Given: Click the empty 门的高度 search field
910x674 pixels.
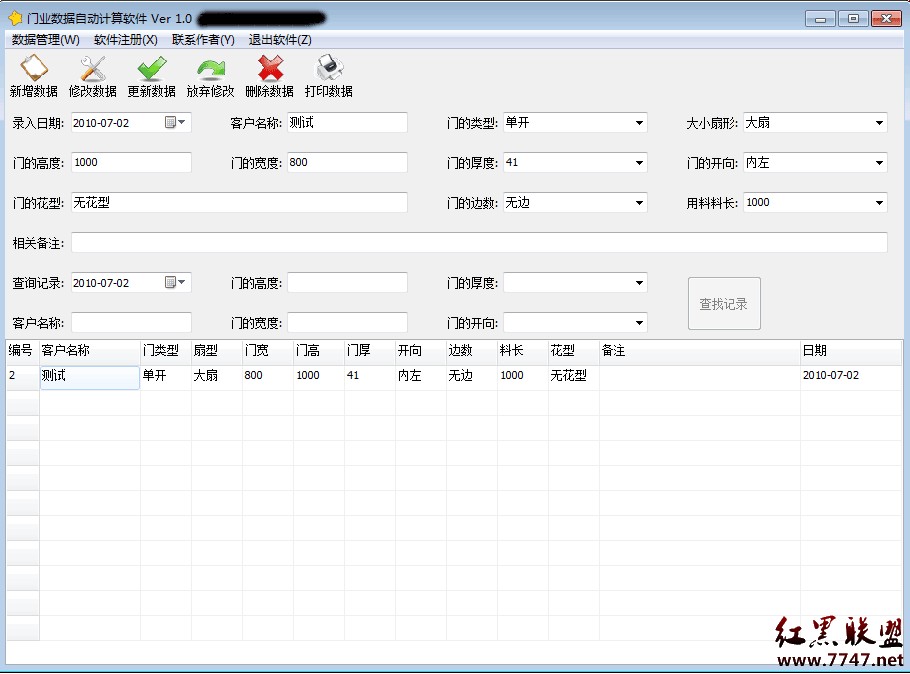Looking at the screenshot, I should click(347, 283).
